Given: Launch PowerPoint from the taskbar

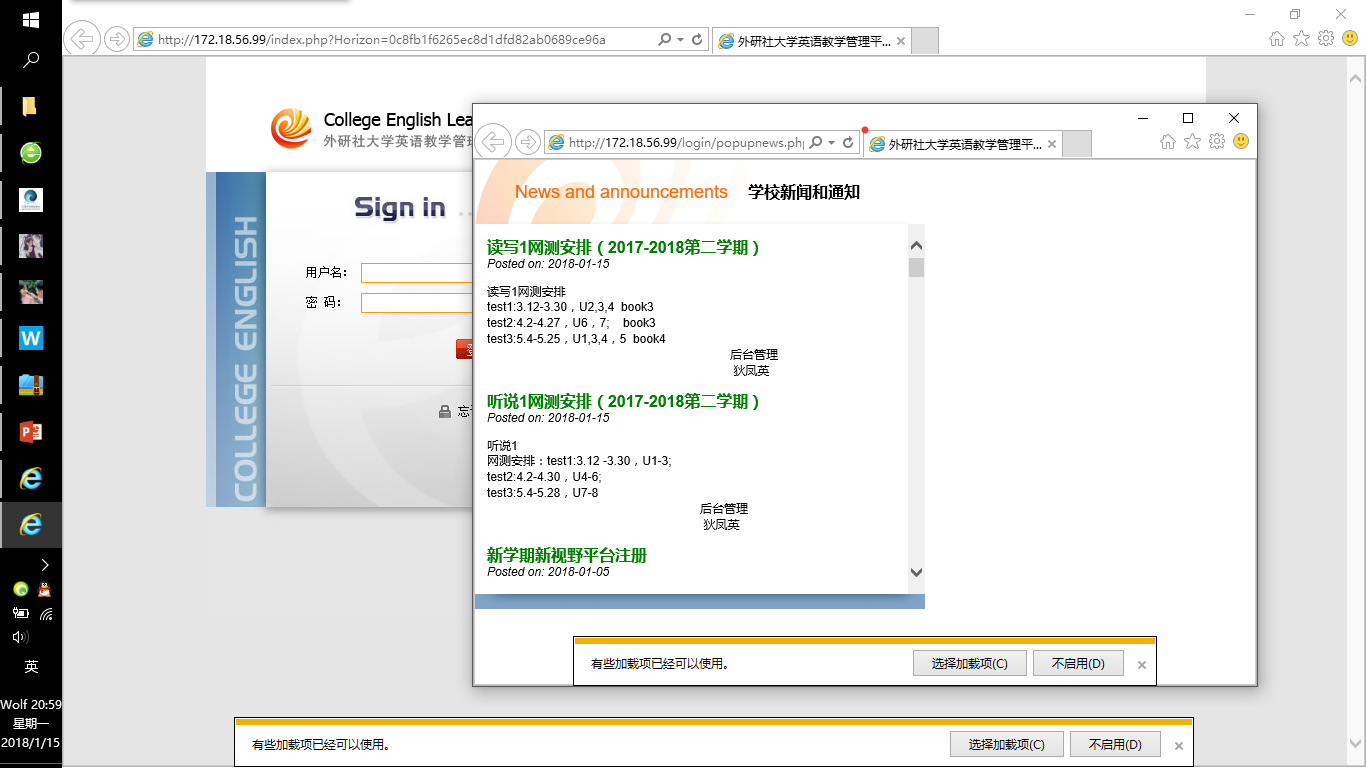Looking at the screenshot, I should pyautogui.click(x=31, y=432).
